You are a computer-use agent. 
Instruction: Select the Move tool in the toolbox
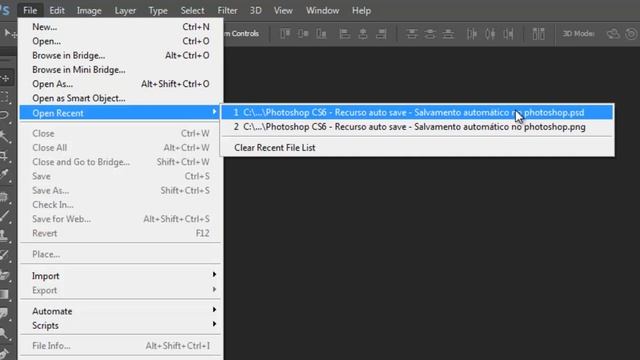[6, 78]
